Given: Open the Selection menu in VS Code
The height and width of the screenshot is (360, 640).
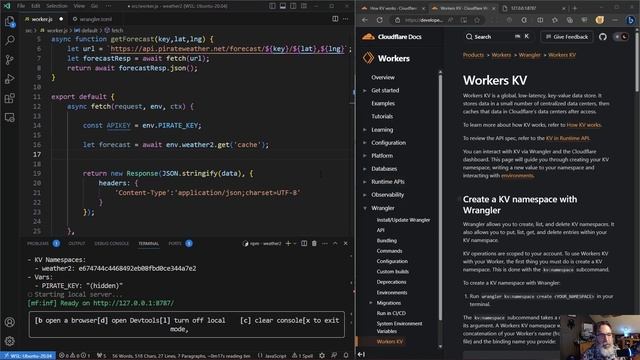Looking at the screenshot, I should 57,6.
